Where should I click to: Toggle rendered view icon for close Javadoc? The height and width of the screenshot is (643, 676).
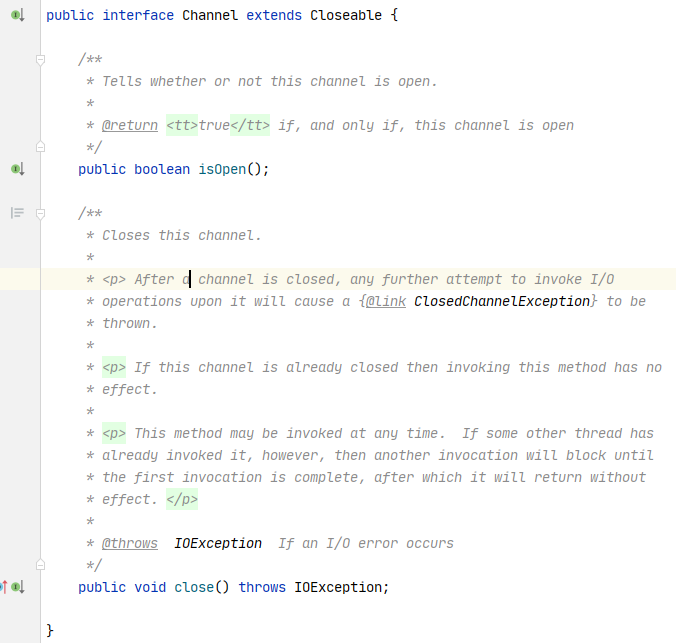click(17, 213)
